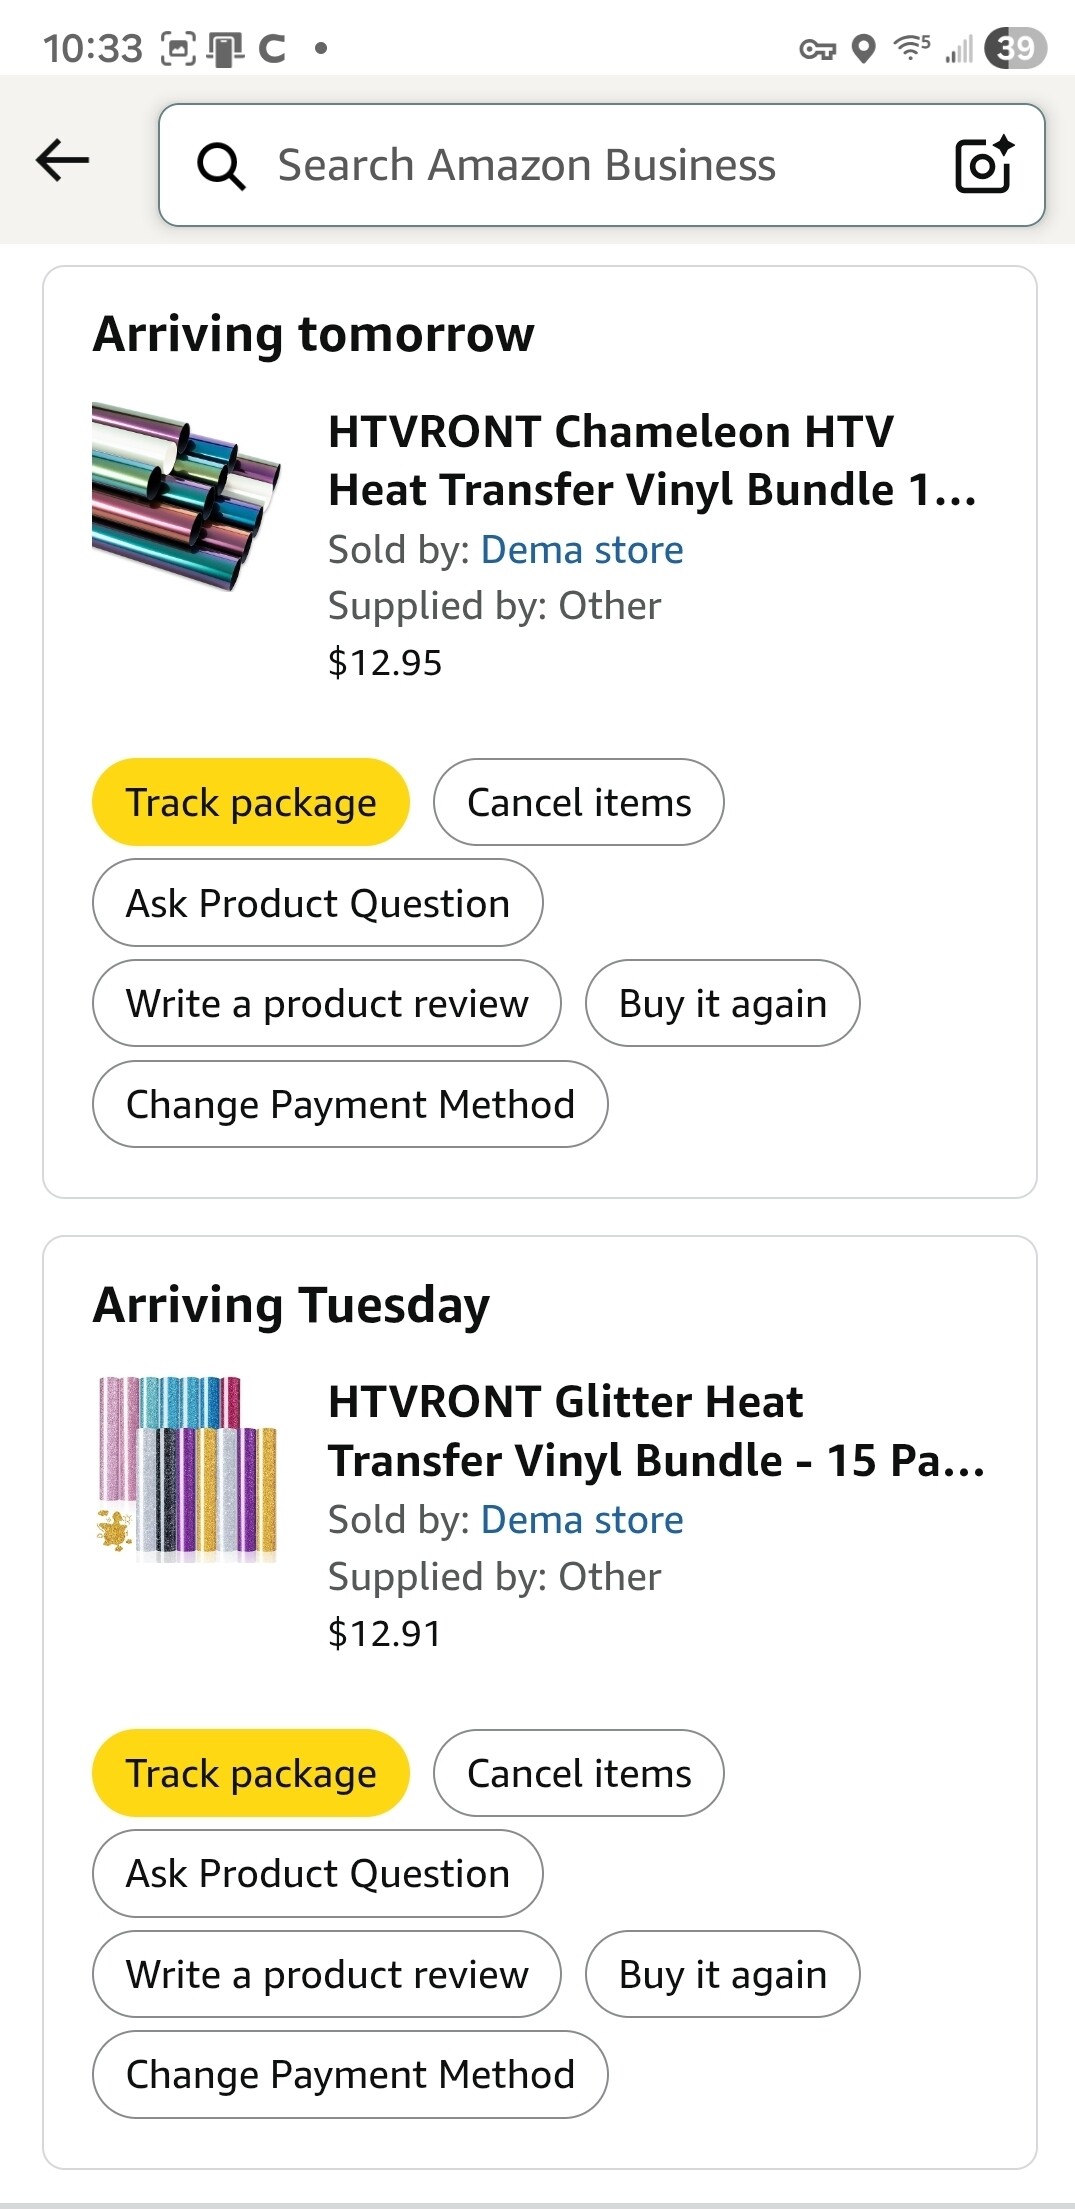The image size is (1075, 2209).
Task: Tap the back arrow icon
Action: (x=62, y=160)
